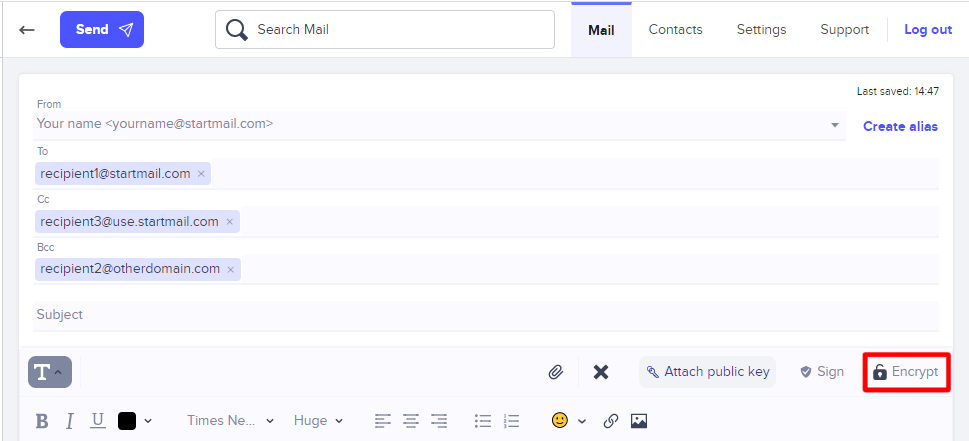Align text to the right
969x441 pixels.
click(x=439, y=421)
